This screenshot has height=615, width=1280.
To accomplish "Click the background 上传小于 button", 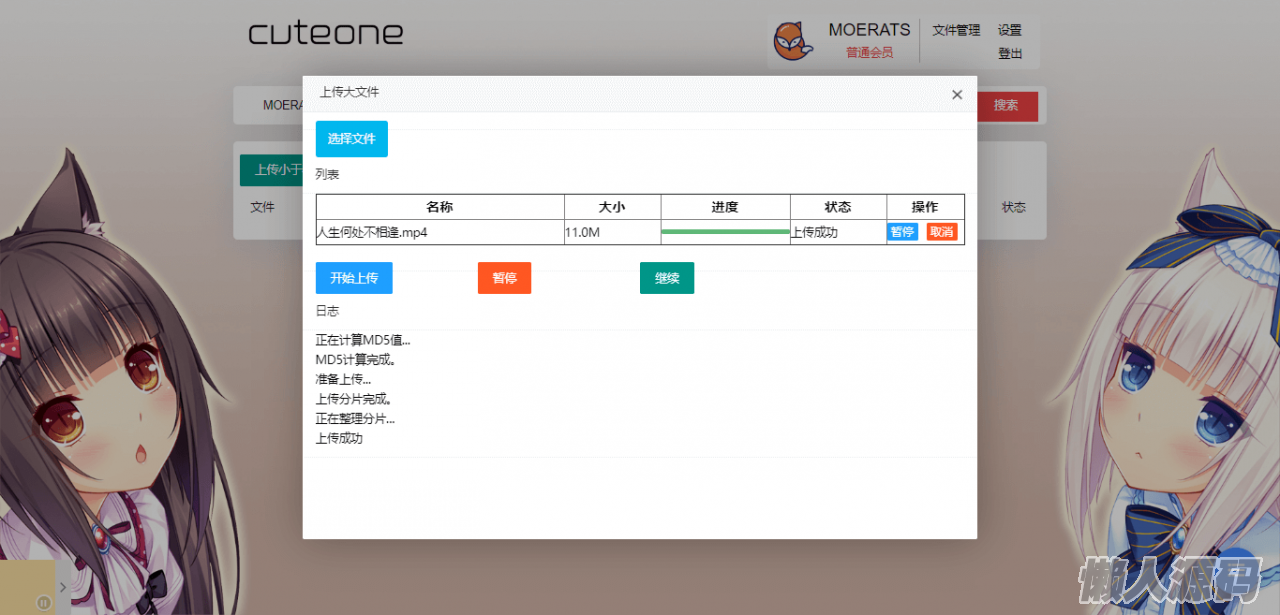I will click(x=271, y=170).
